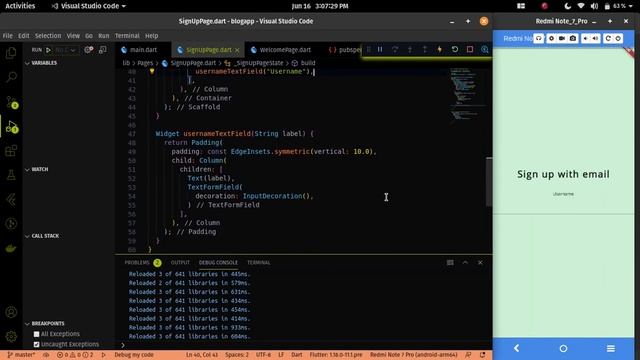
Task: Open the Activities overview
Action: [x=20, y=6]
